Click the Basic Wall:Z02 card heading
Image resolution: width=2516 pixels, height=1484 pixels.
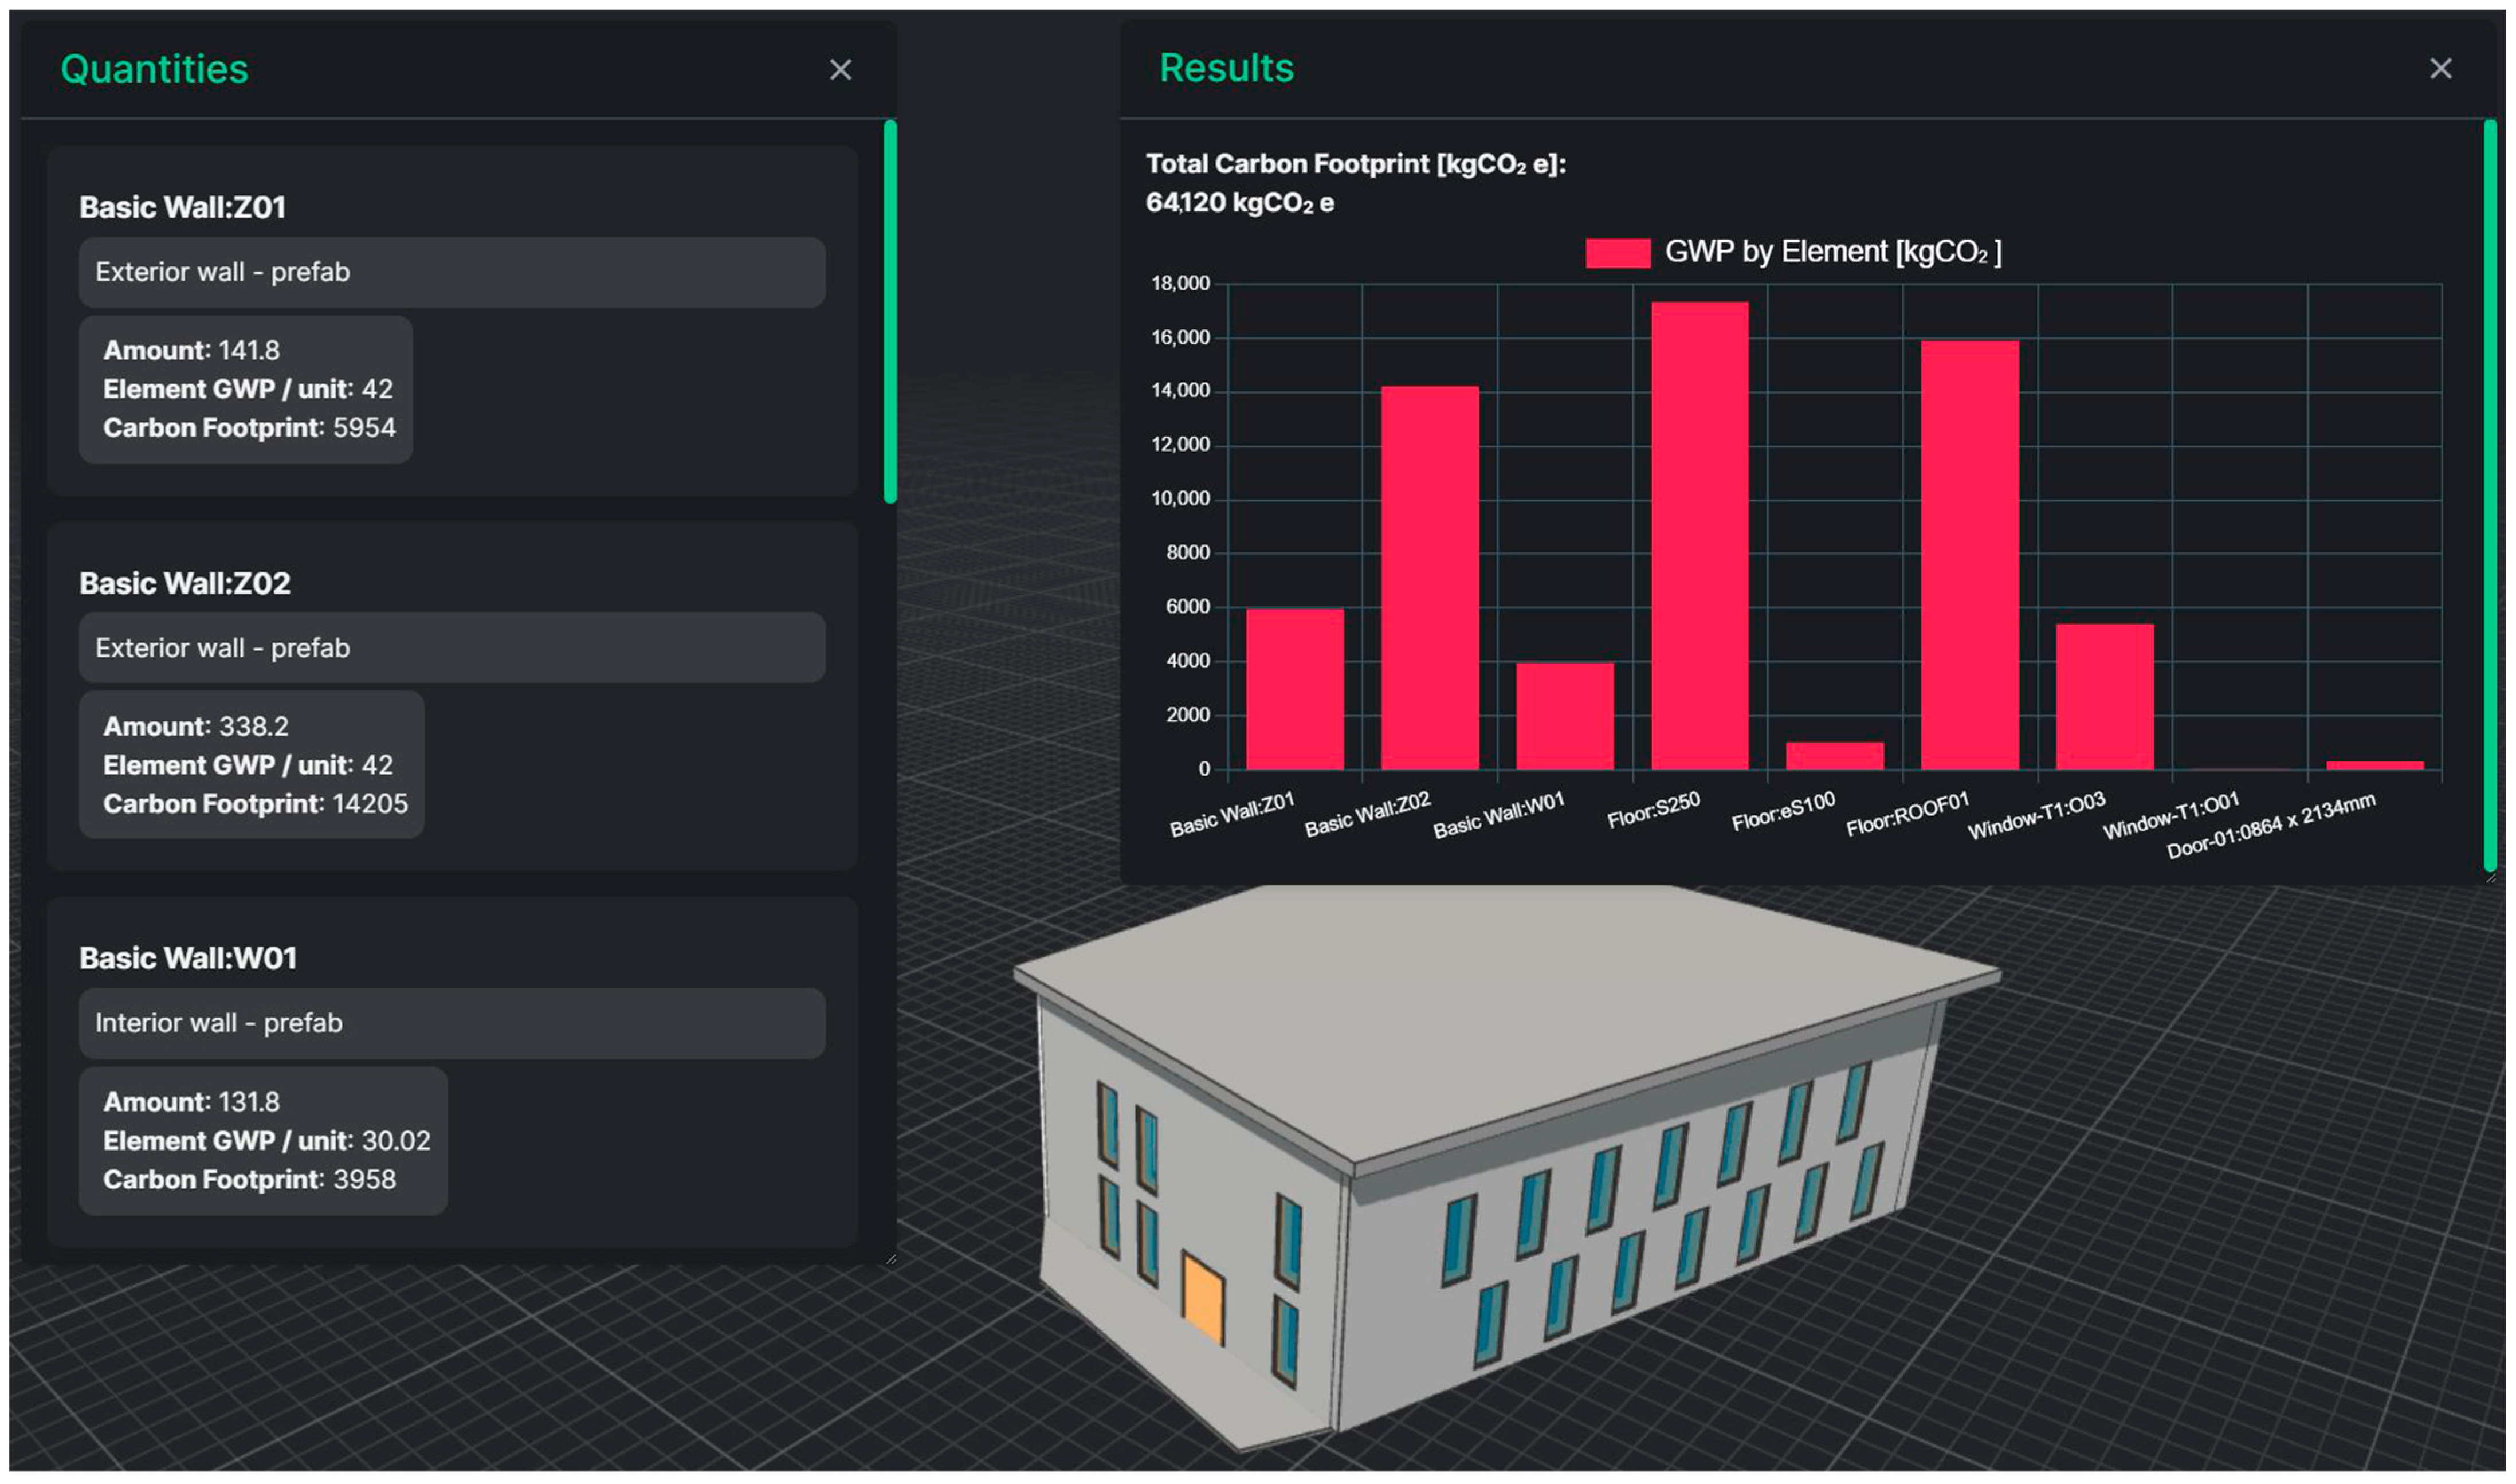(x=185, y=583)
